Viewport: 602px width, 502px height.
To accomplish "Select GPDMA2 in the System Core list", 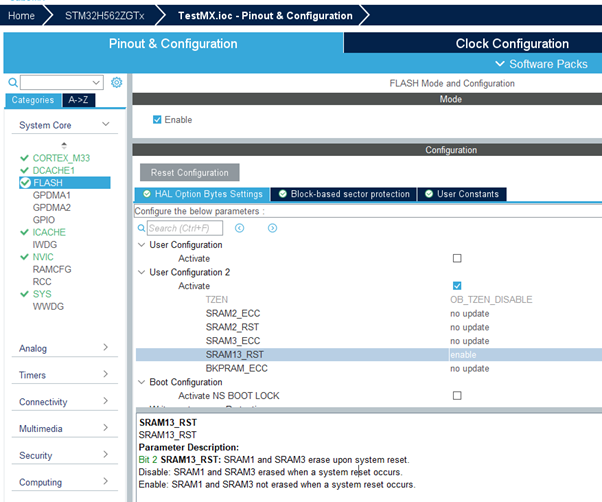I will (x=52, y=207).
